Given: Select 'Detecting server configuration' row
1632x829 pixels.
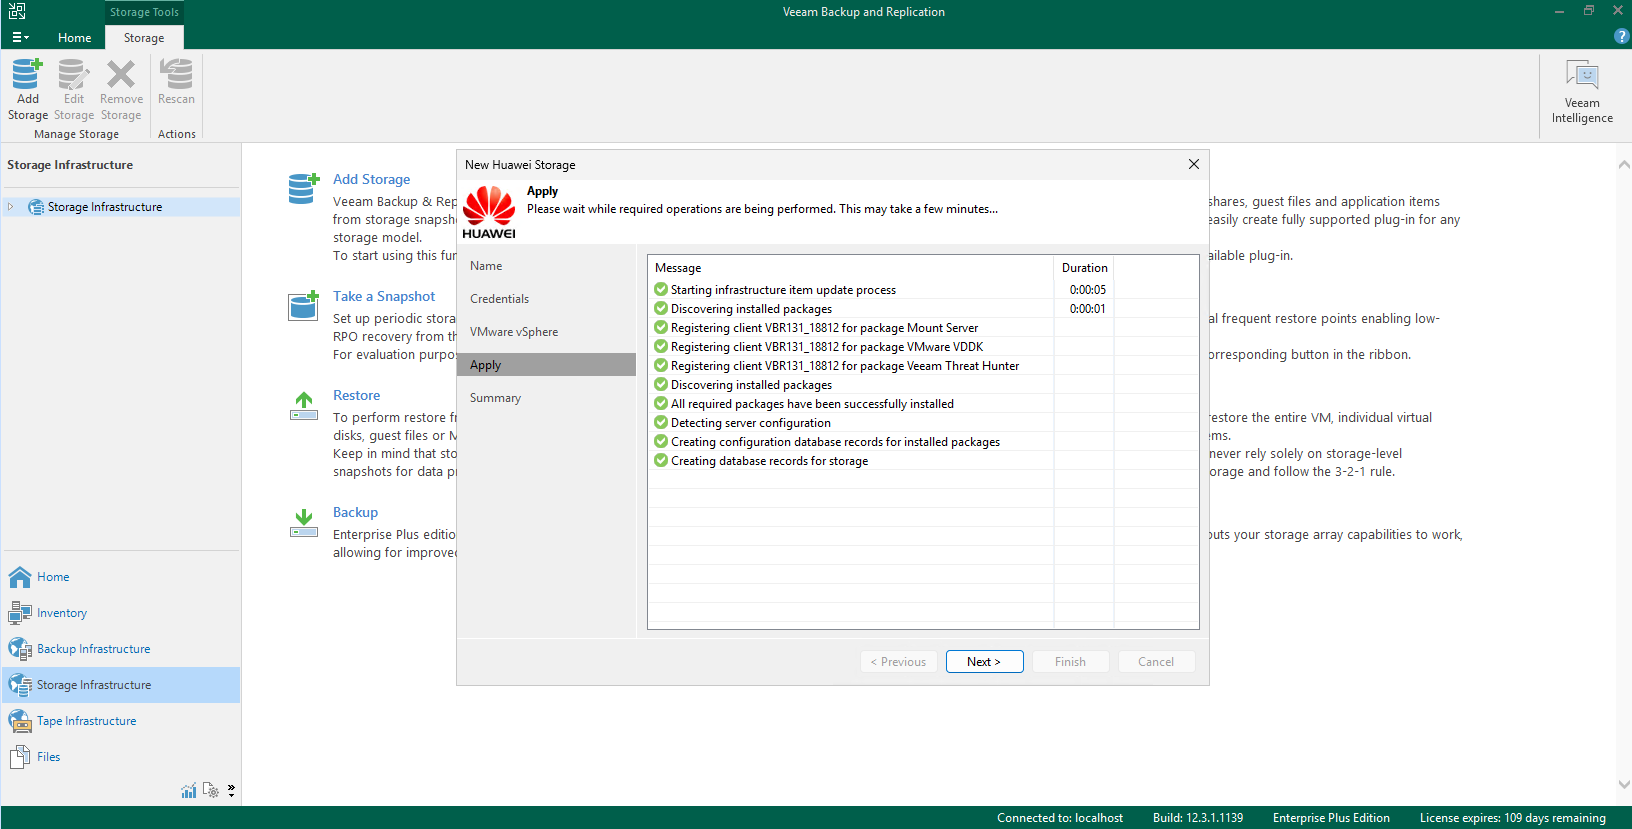Looking at the screenshot, I should tap(923, 423).
